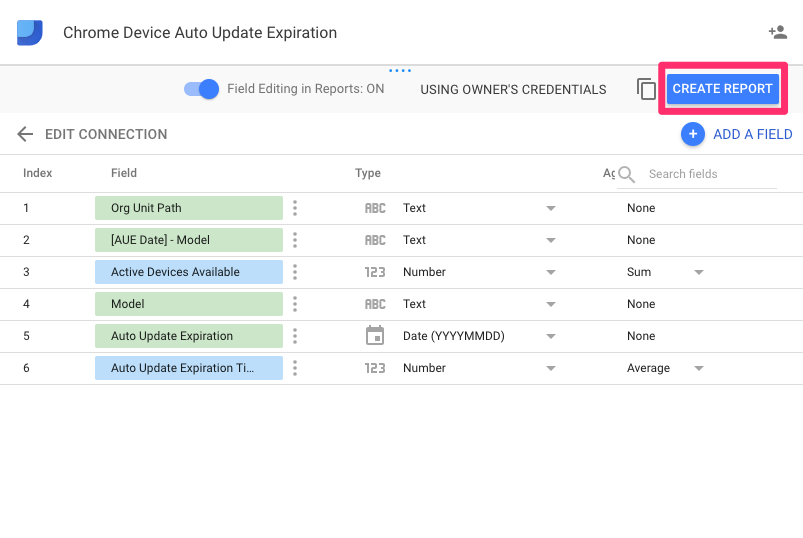Click the Create Report button

click(x=722, y=89)
